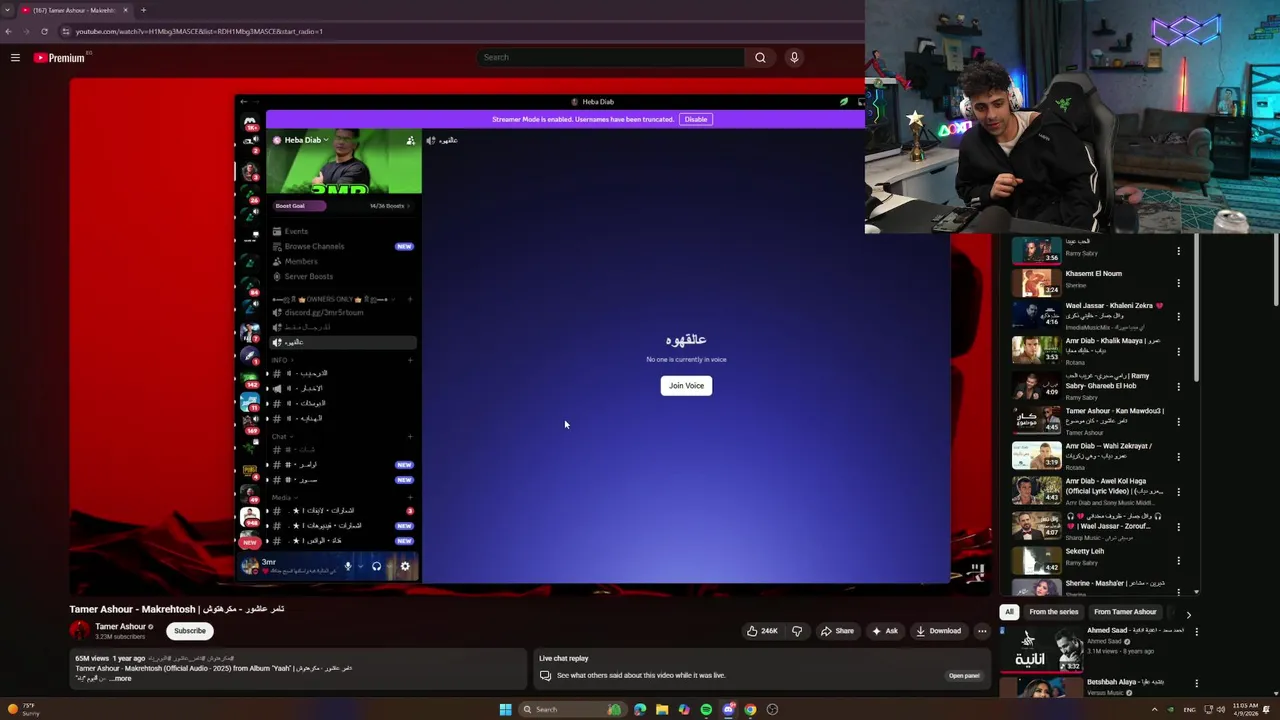Open the YouTube hamburger guide menu
Screen dimensions: 1280x720
[15, 58]
